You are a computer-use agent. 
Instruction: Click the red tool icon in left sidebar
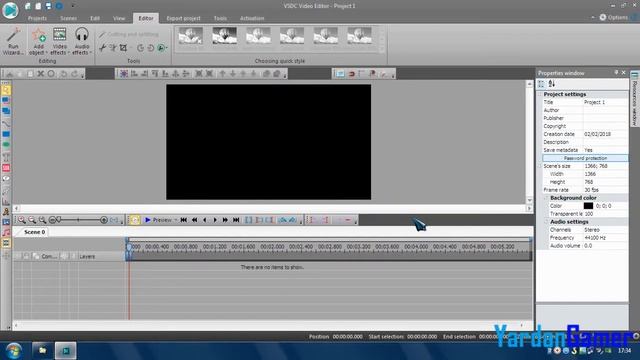click(6, 168)
